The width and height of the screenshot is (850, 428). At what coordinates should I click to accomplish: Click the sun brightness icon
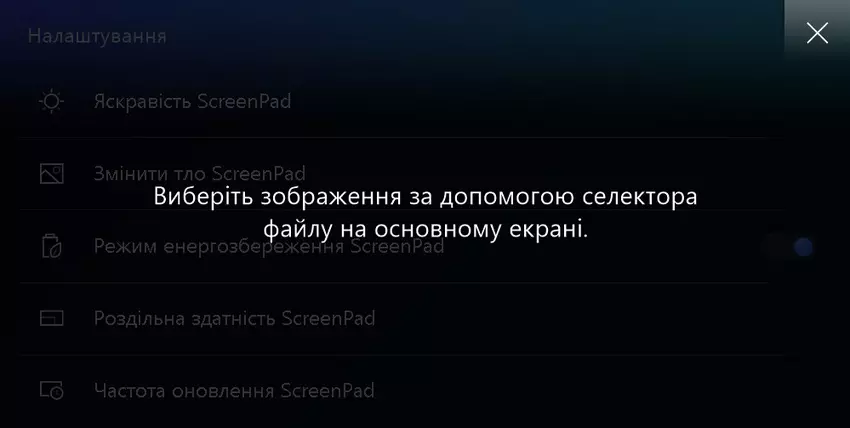[51, 101]
